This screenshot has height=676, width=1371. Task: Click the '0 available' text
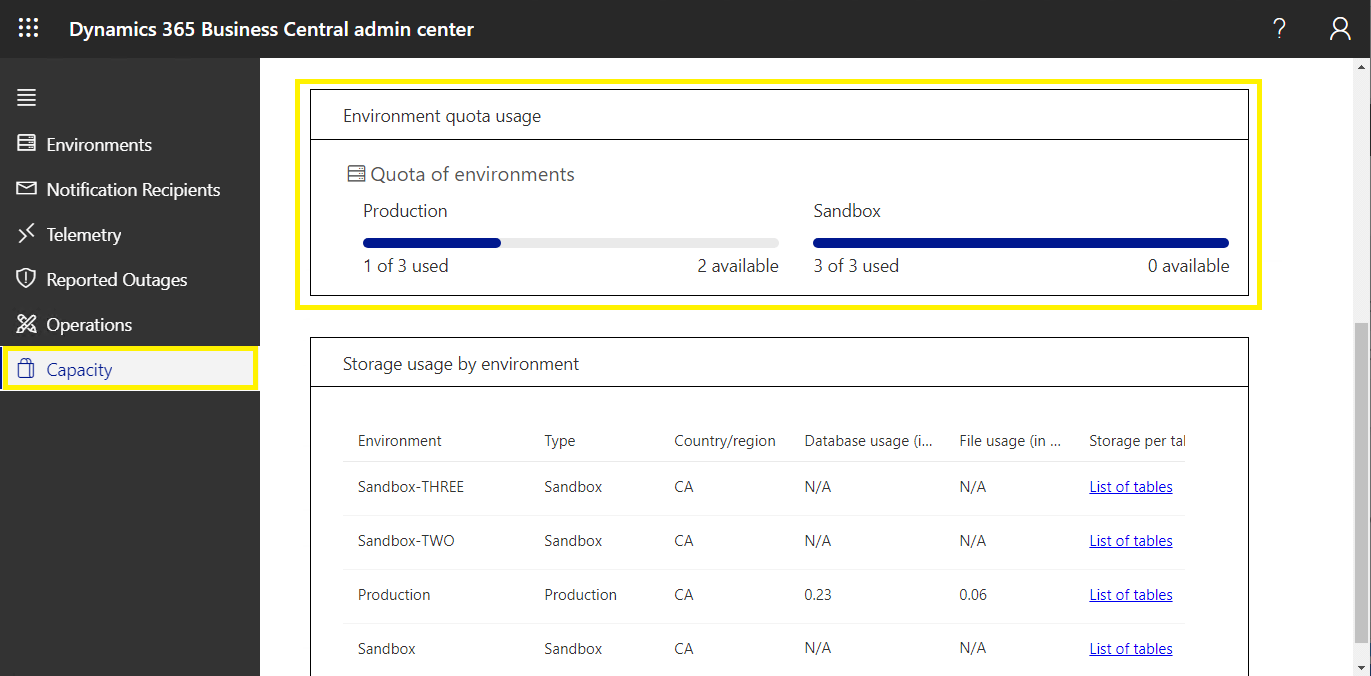coord(1189,266)
